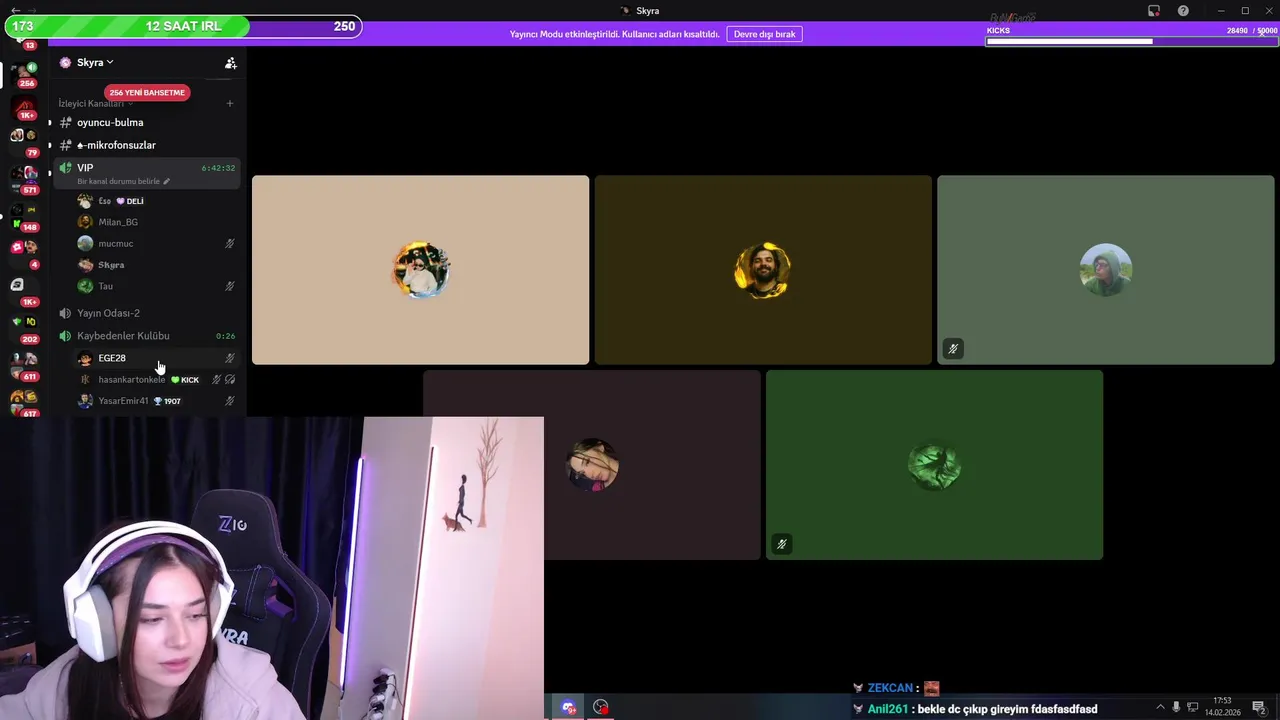Viewport: 1280px width, 720px height.
Task: Join the Kaybedenler Kulübü voice channel
Action: 146,336
